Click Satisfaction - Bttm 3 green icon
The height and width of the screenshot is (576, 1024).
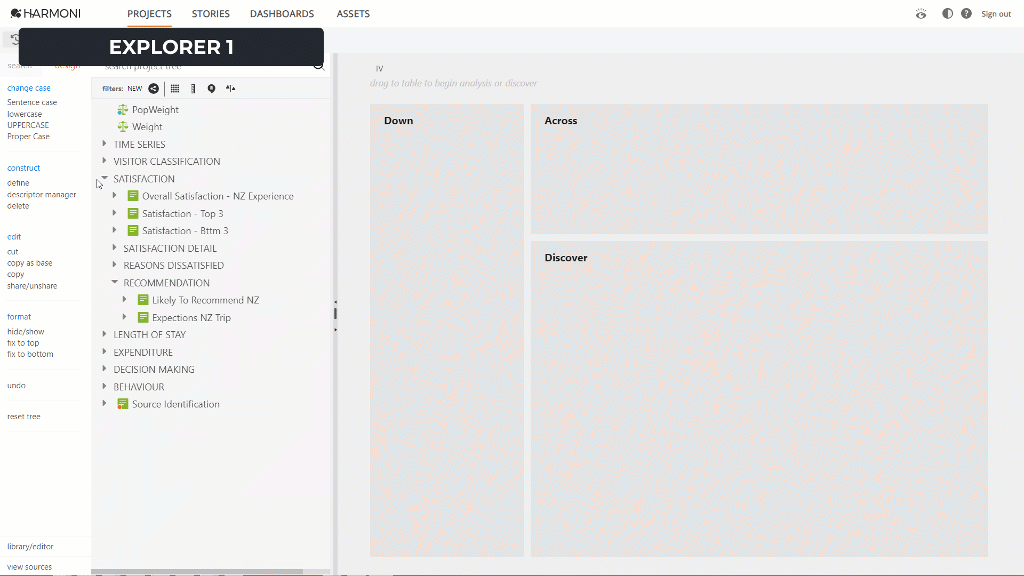tap(133, 231)
